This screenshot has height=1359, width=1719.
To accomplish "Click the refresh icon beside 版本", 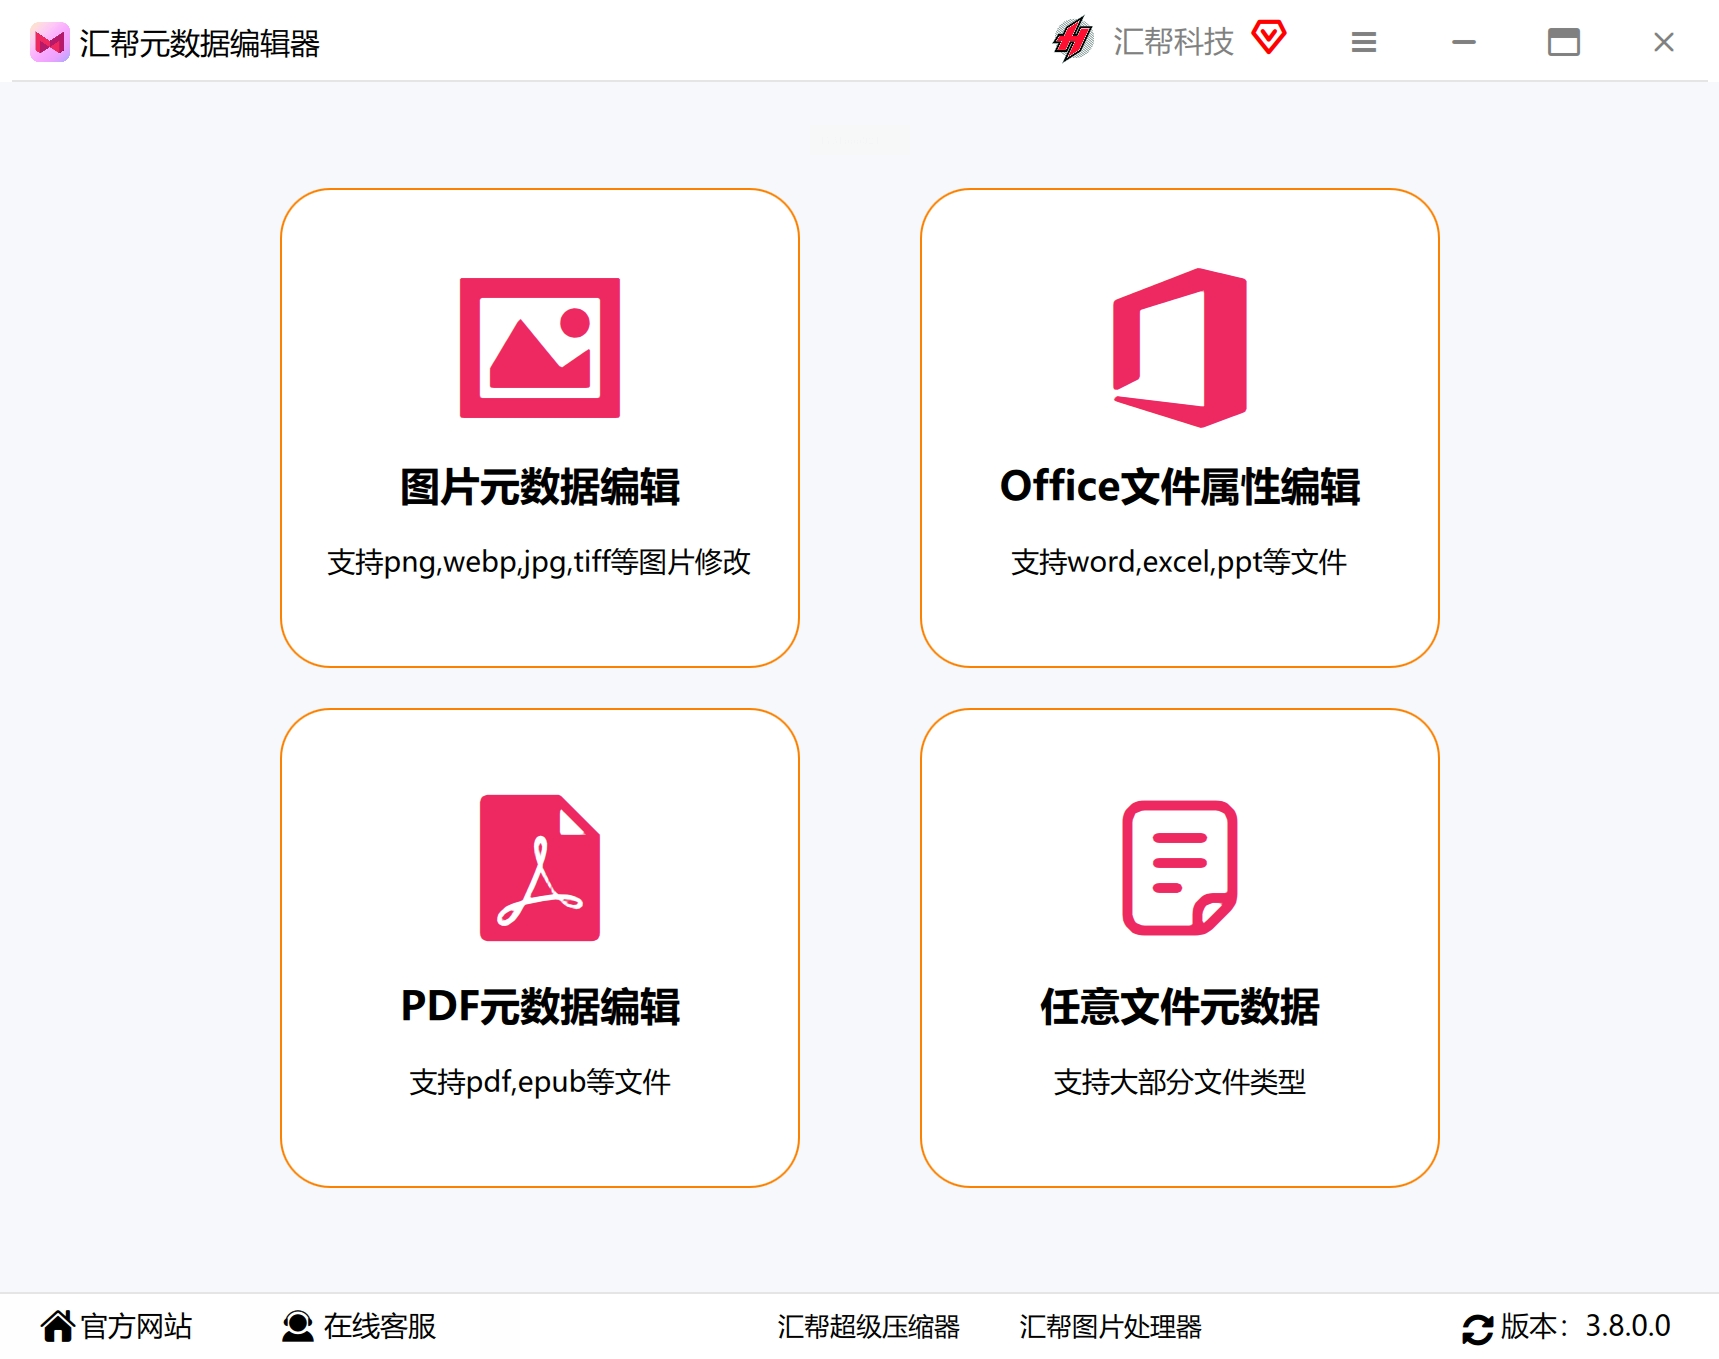I will point(1478,1328).
